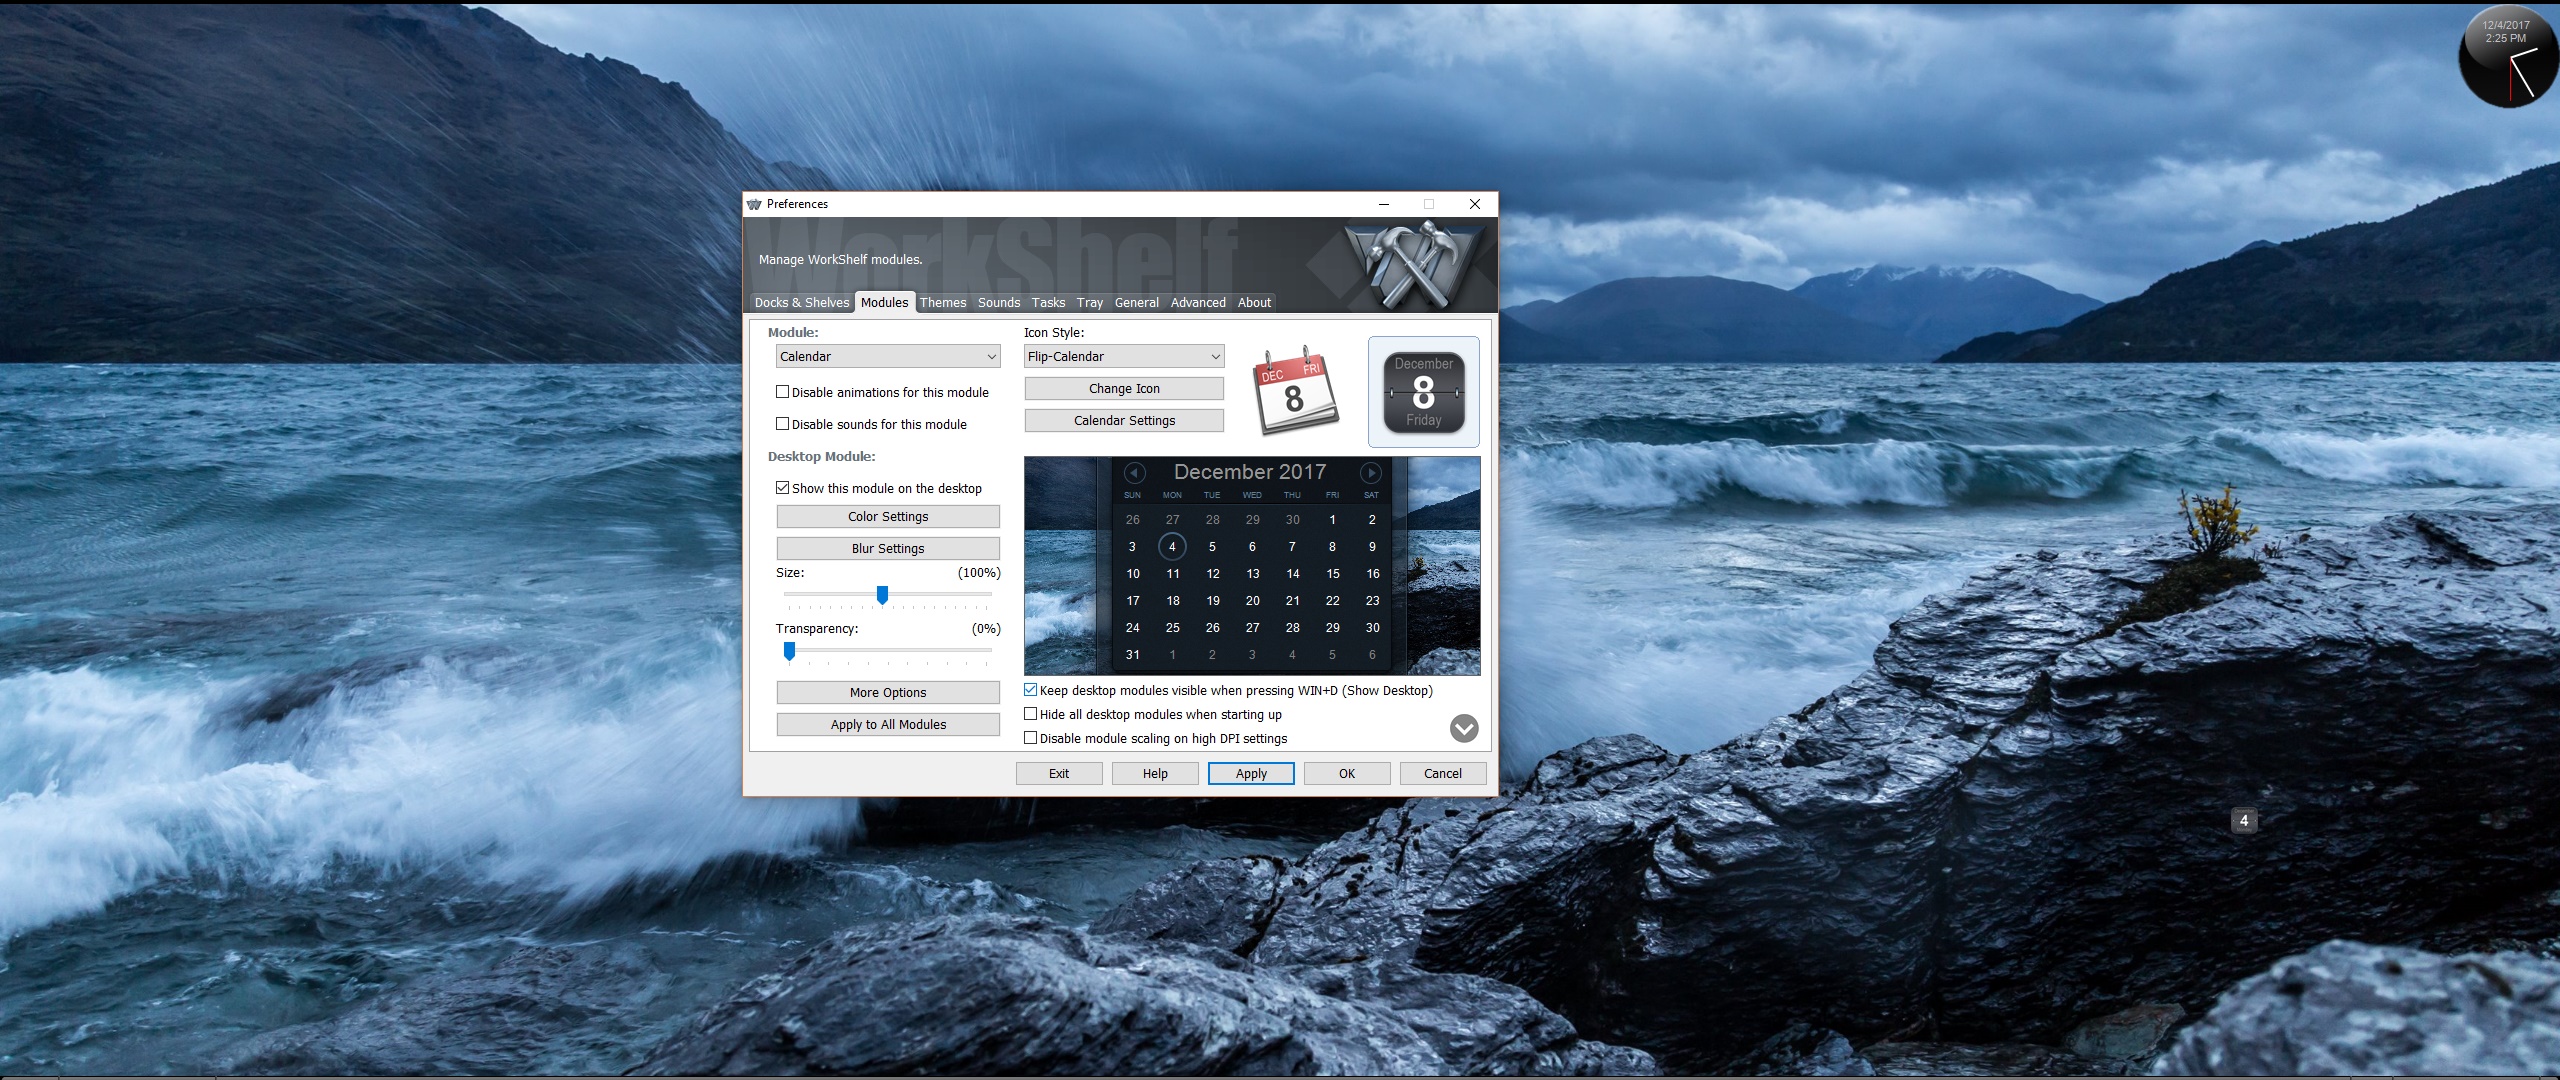Check Disable module scaling on high DPI
Viewport: 2560px width, 1080px height.
click(x=1031, y=738)
